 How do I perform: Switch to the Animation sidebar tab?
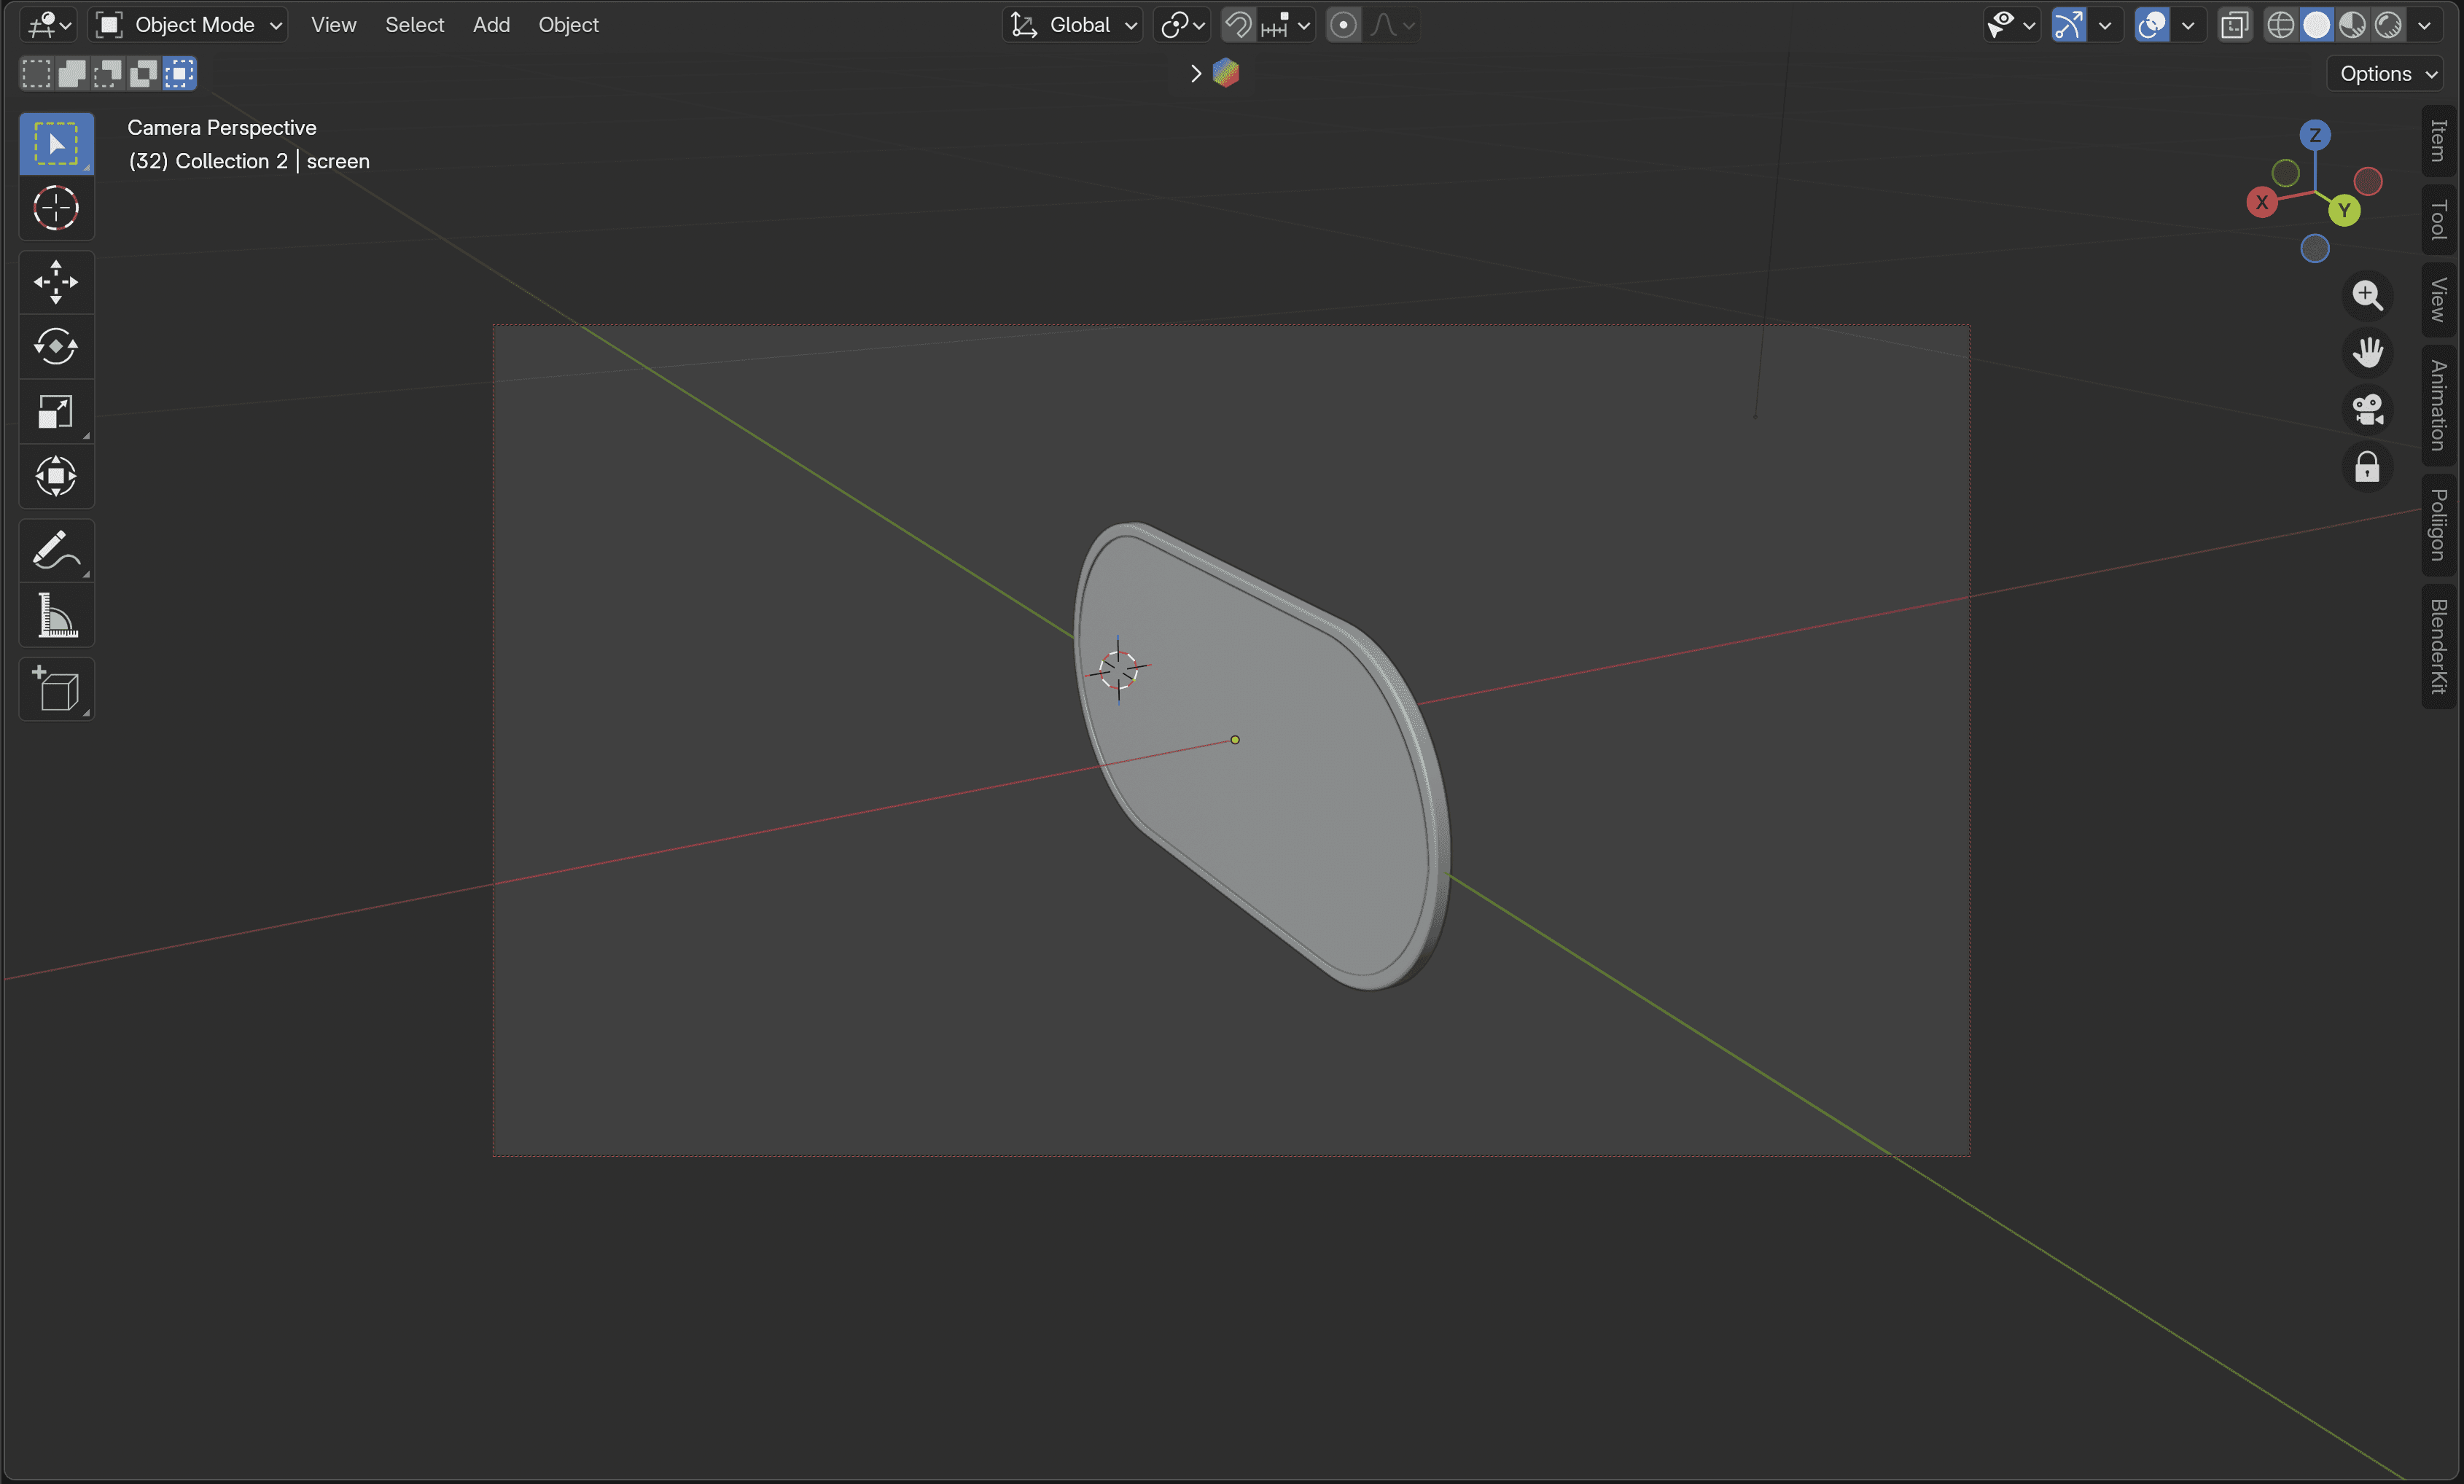2438,405
